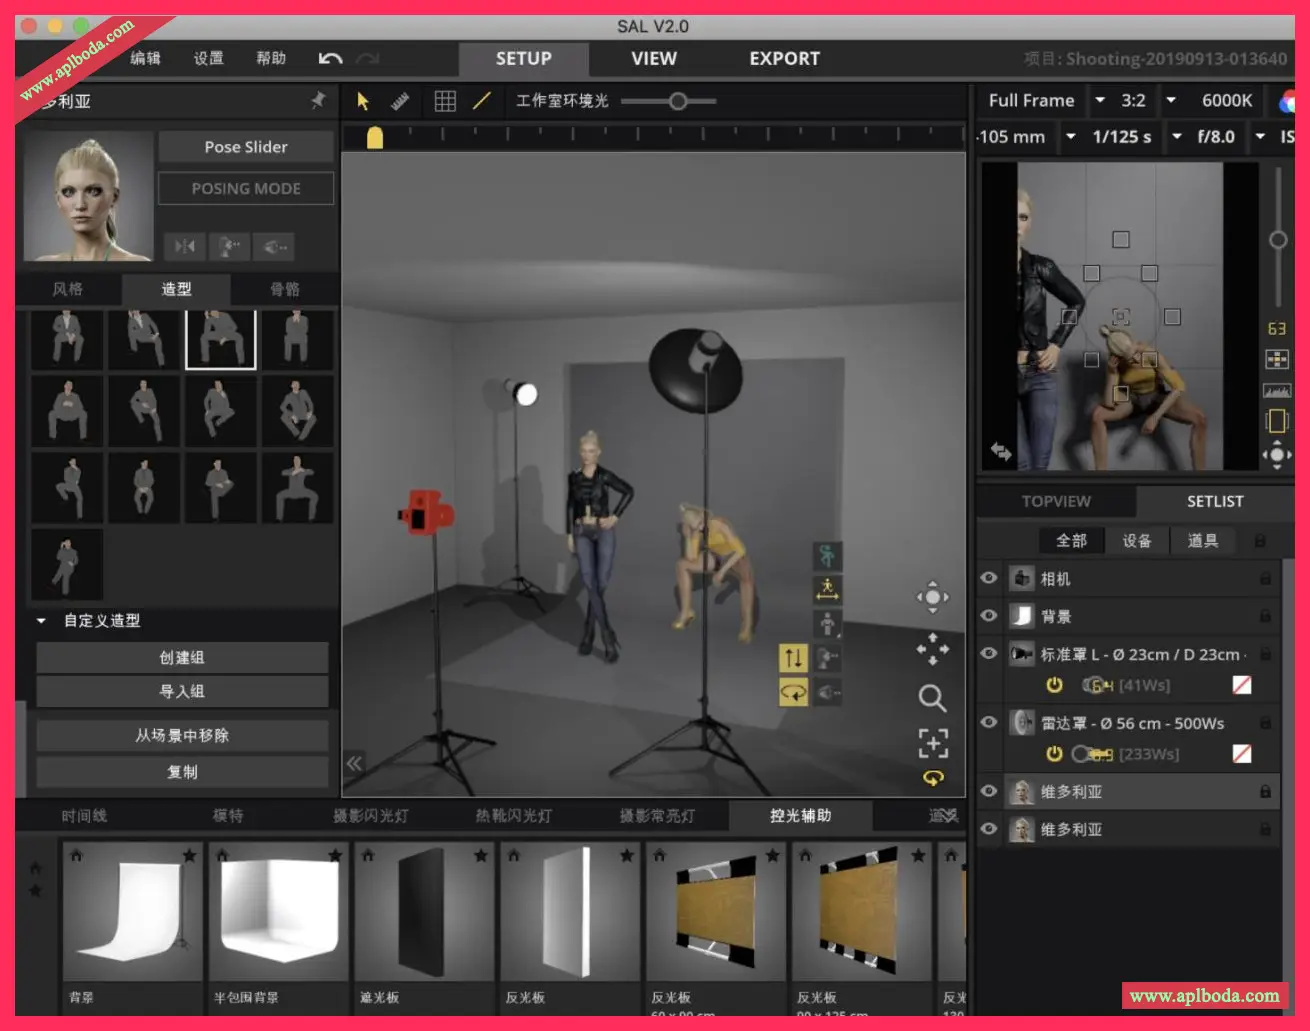The height and width of the screenshot is (1031, 1310).
Task: Collapse the 自定义造型 section
Action: 41,621
